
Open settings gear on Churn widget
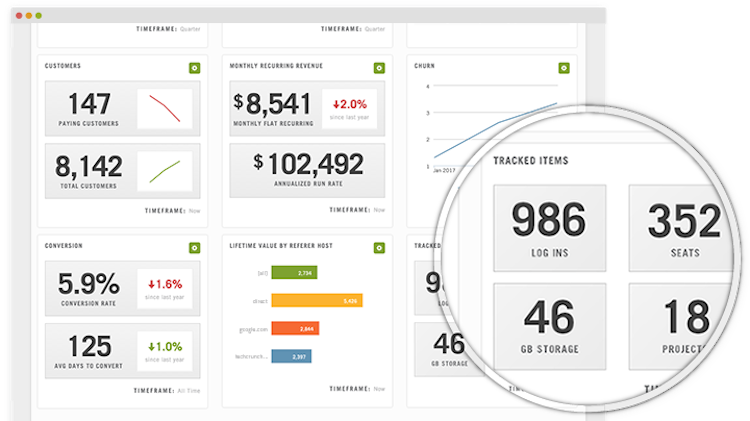pos(564,68)
